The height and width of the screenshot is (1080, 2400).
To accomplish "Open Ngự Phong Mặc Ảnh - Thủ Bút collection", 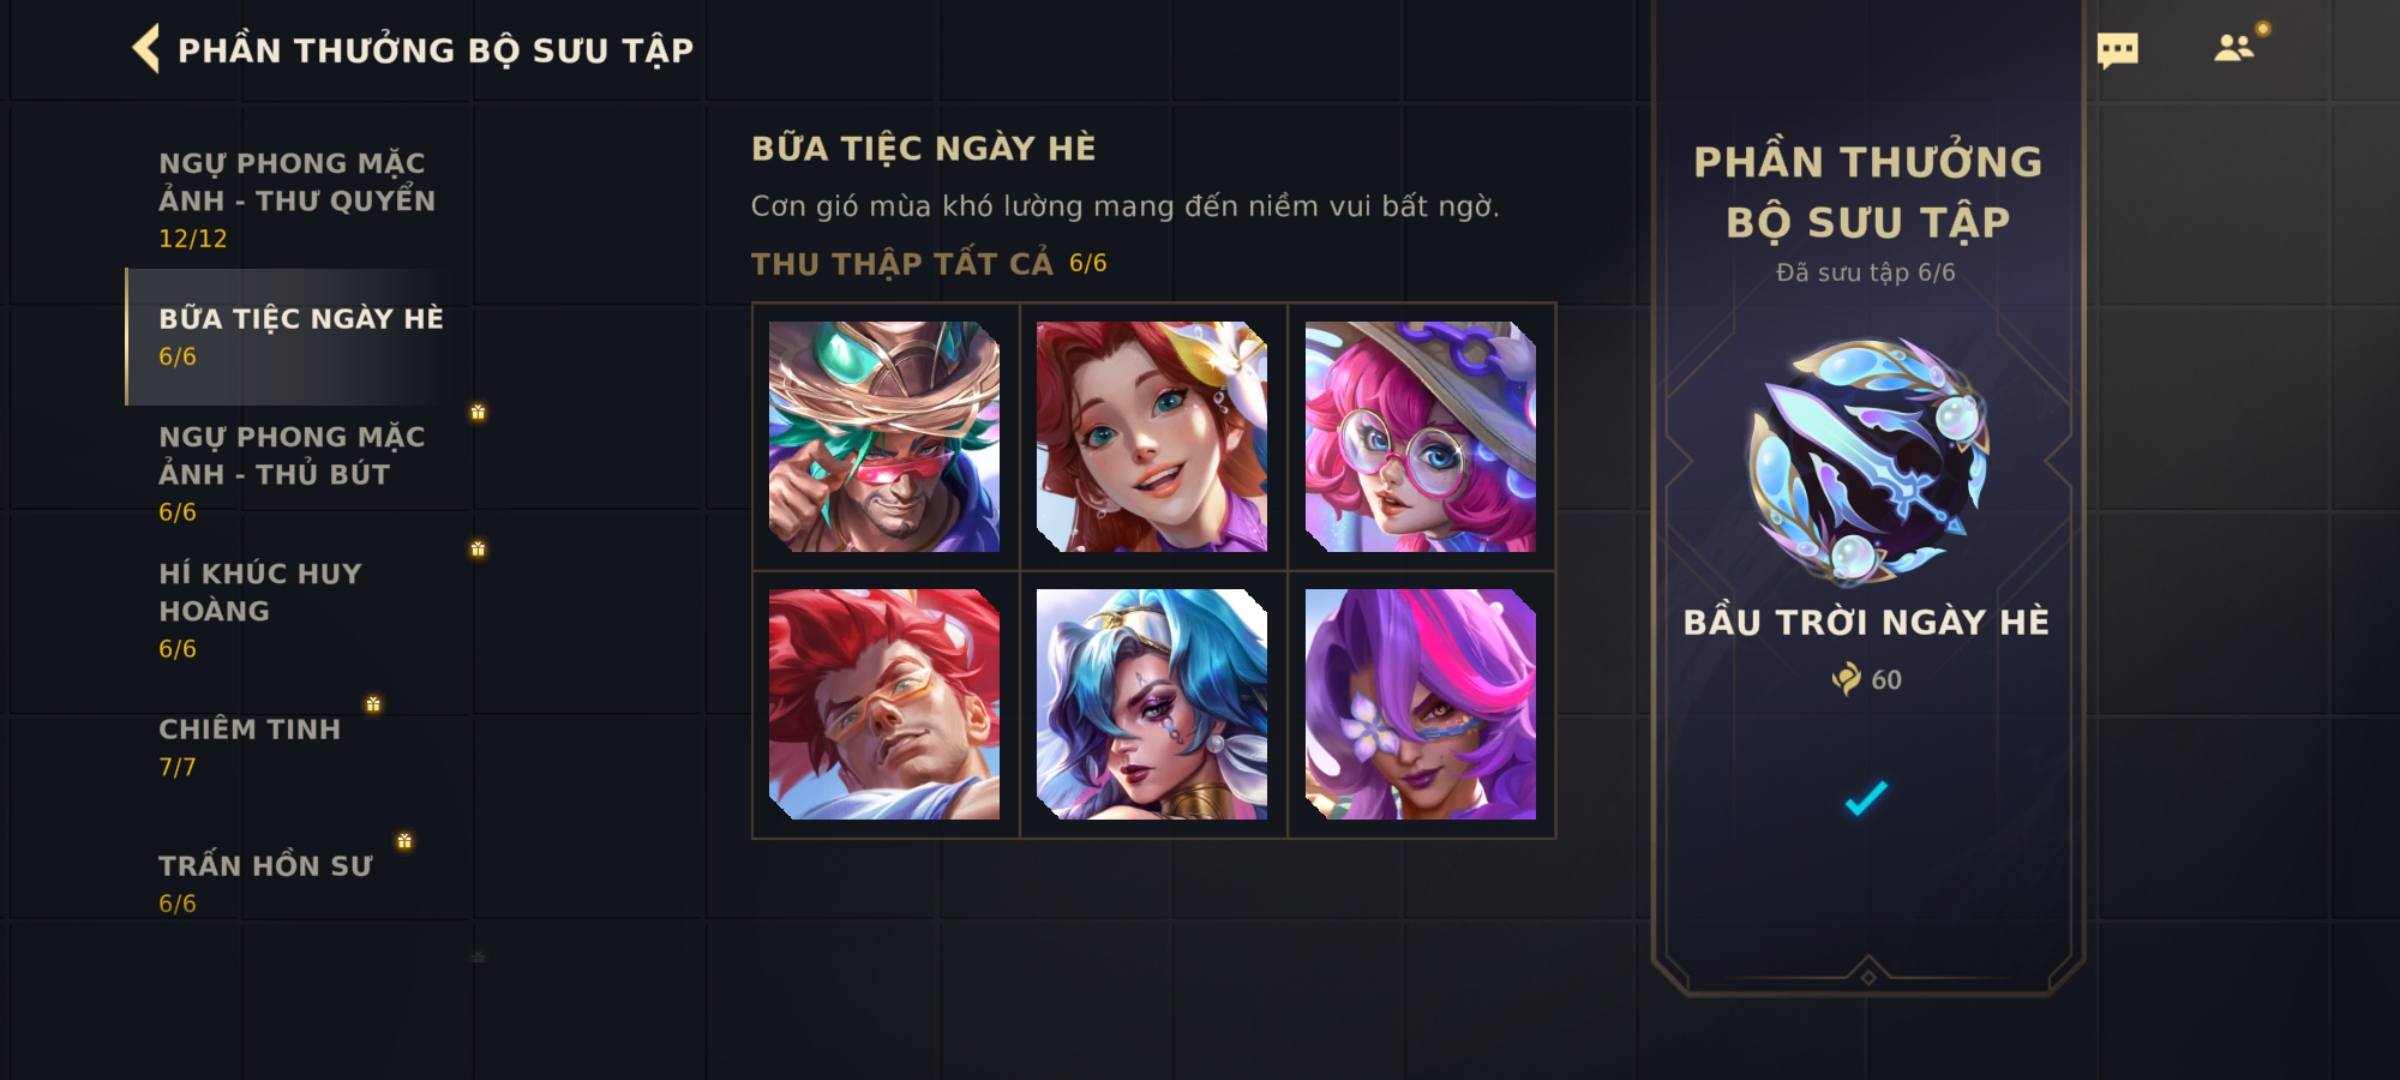I will [297, 473].
